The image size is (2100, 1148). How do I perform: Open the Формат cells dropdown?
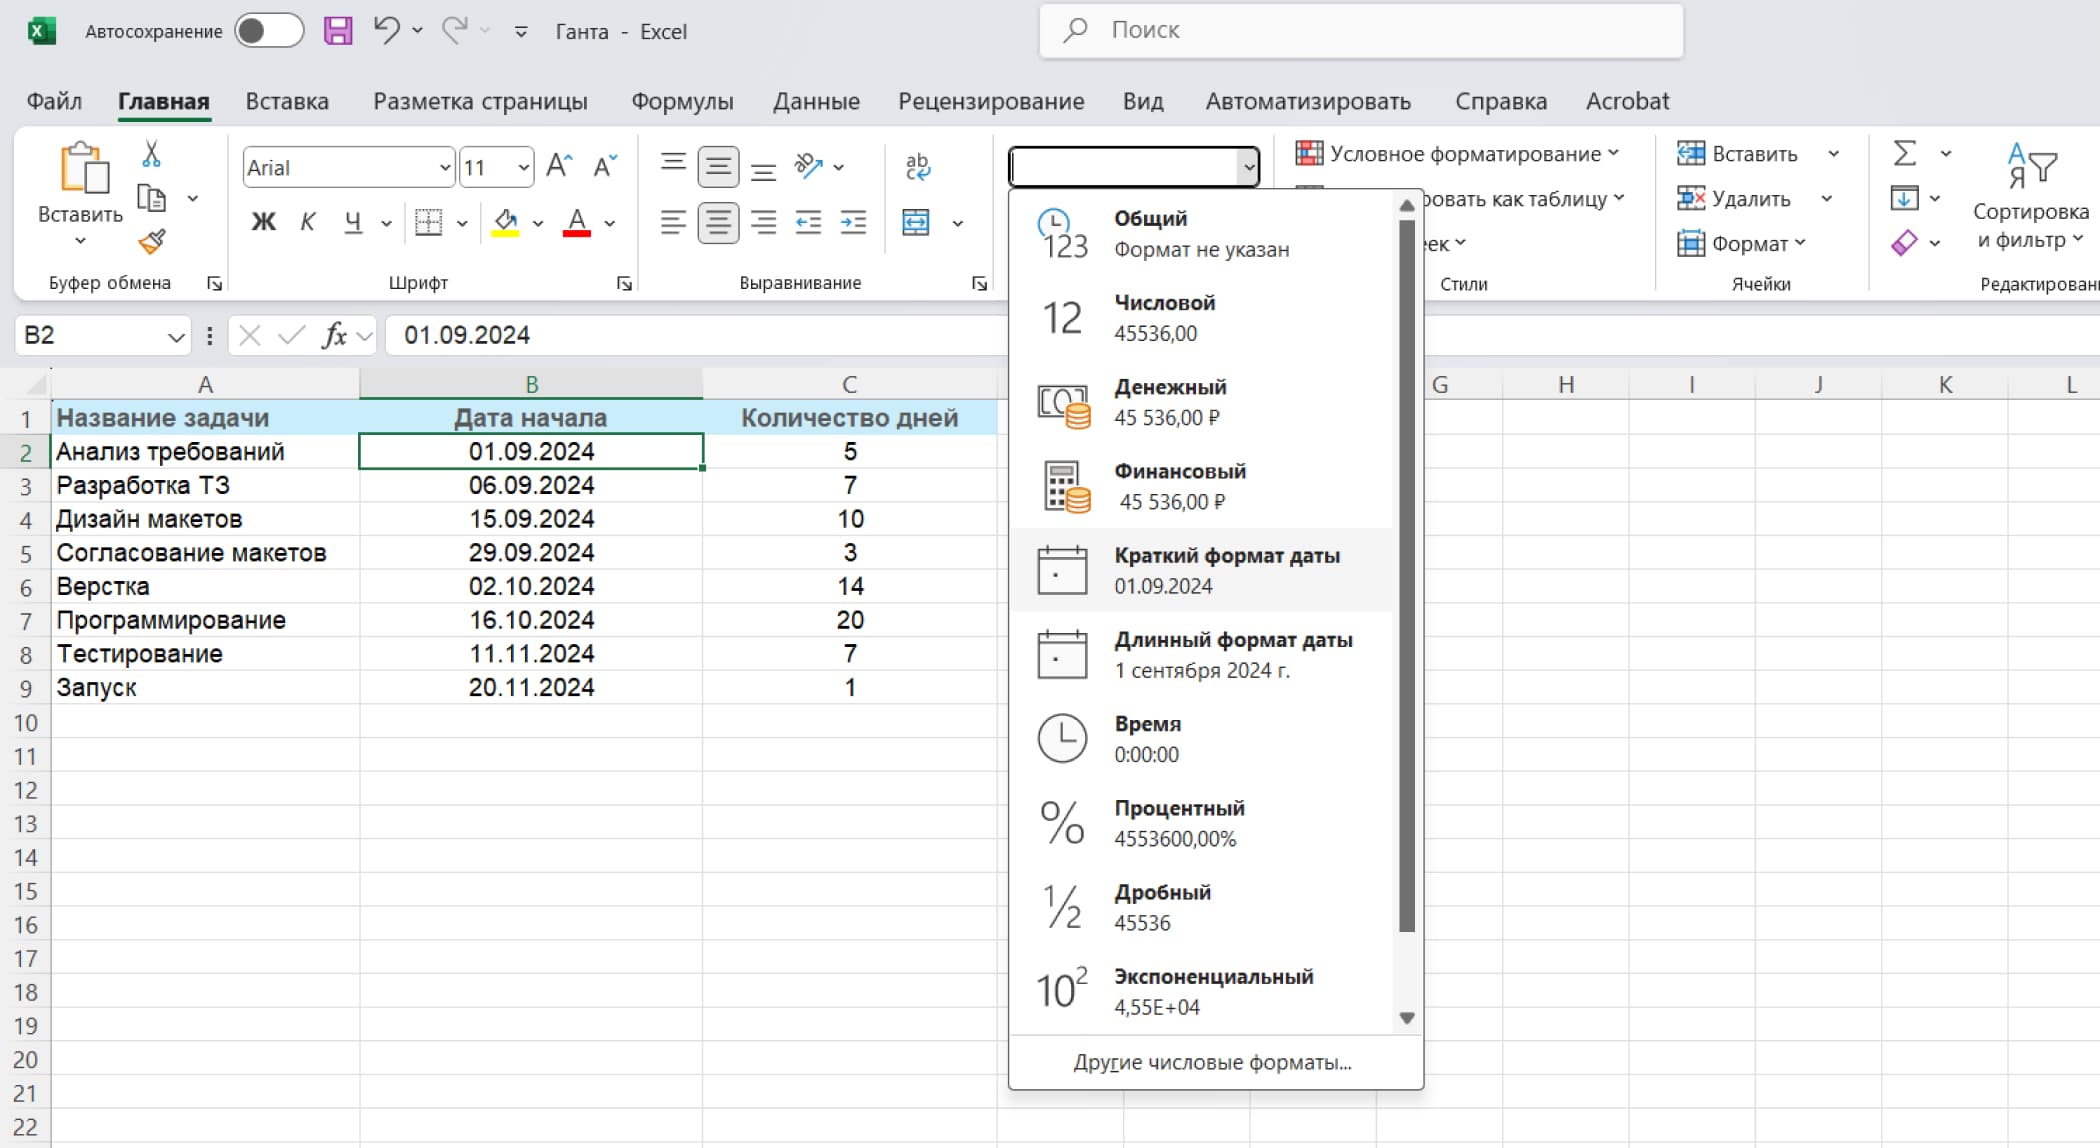click(1742, 243)
